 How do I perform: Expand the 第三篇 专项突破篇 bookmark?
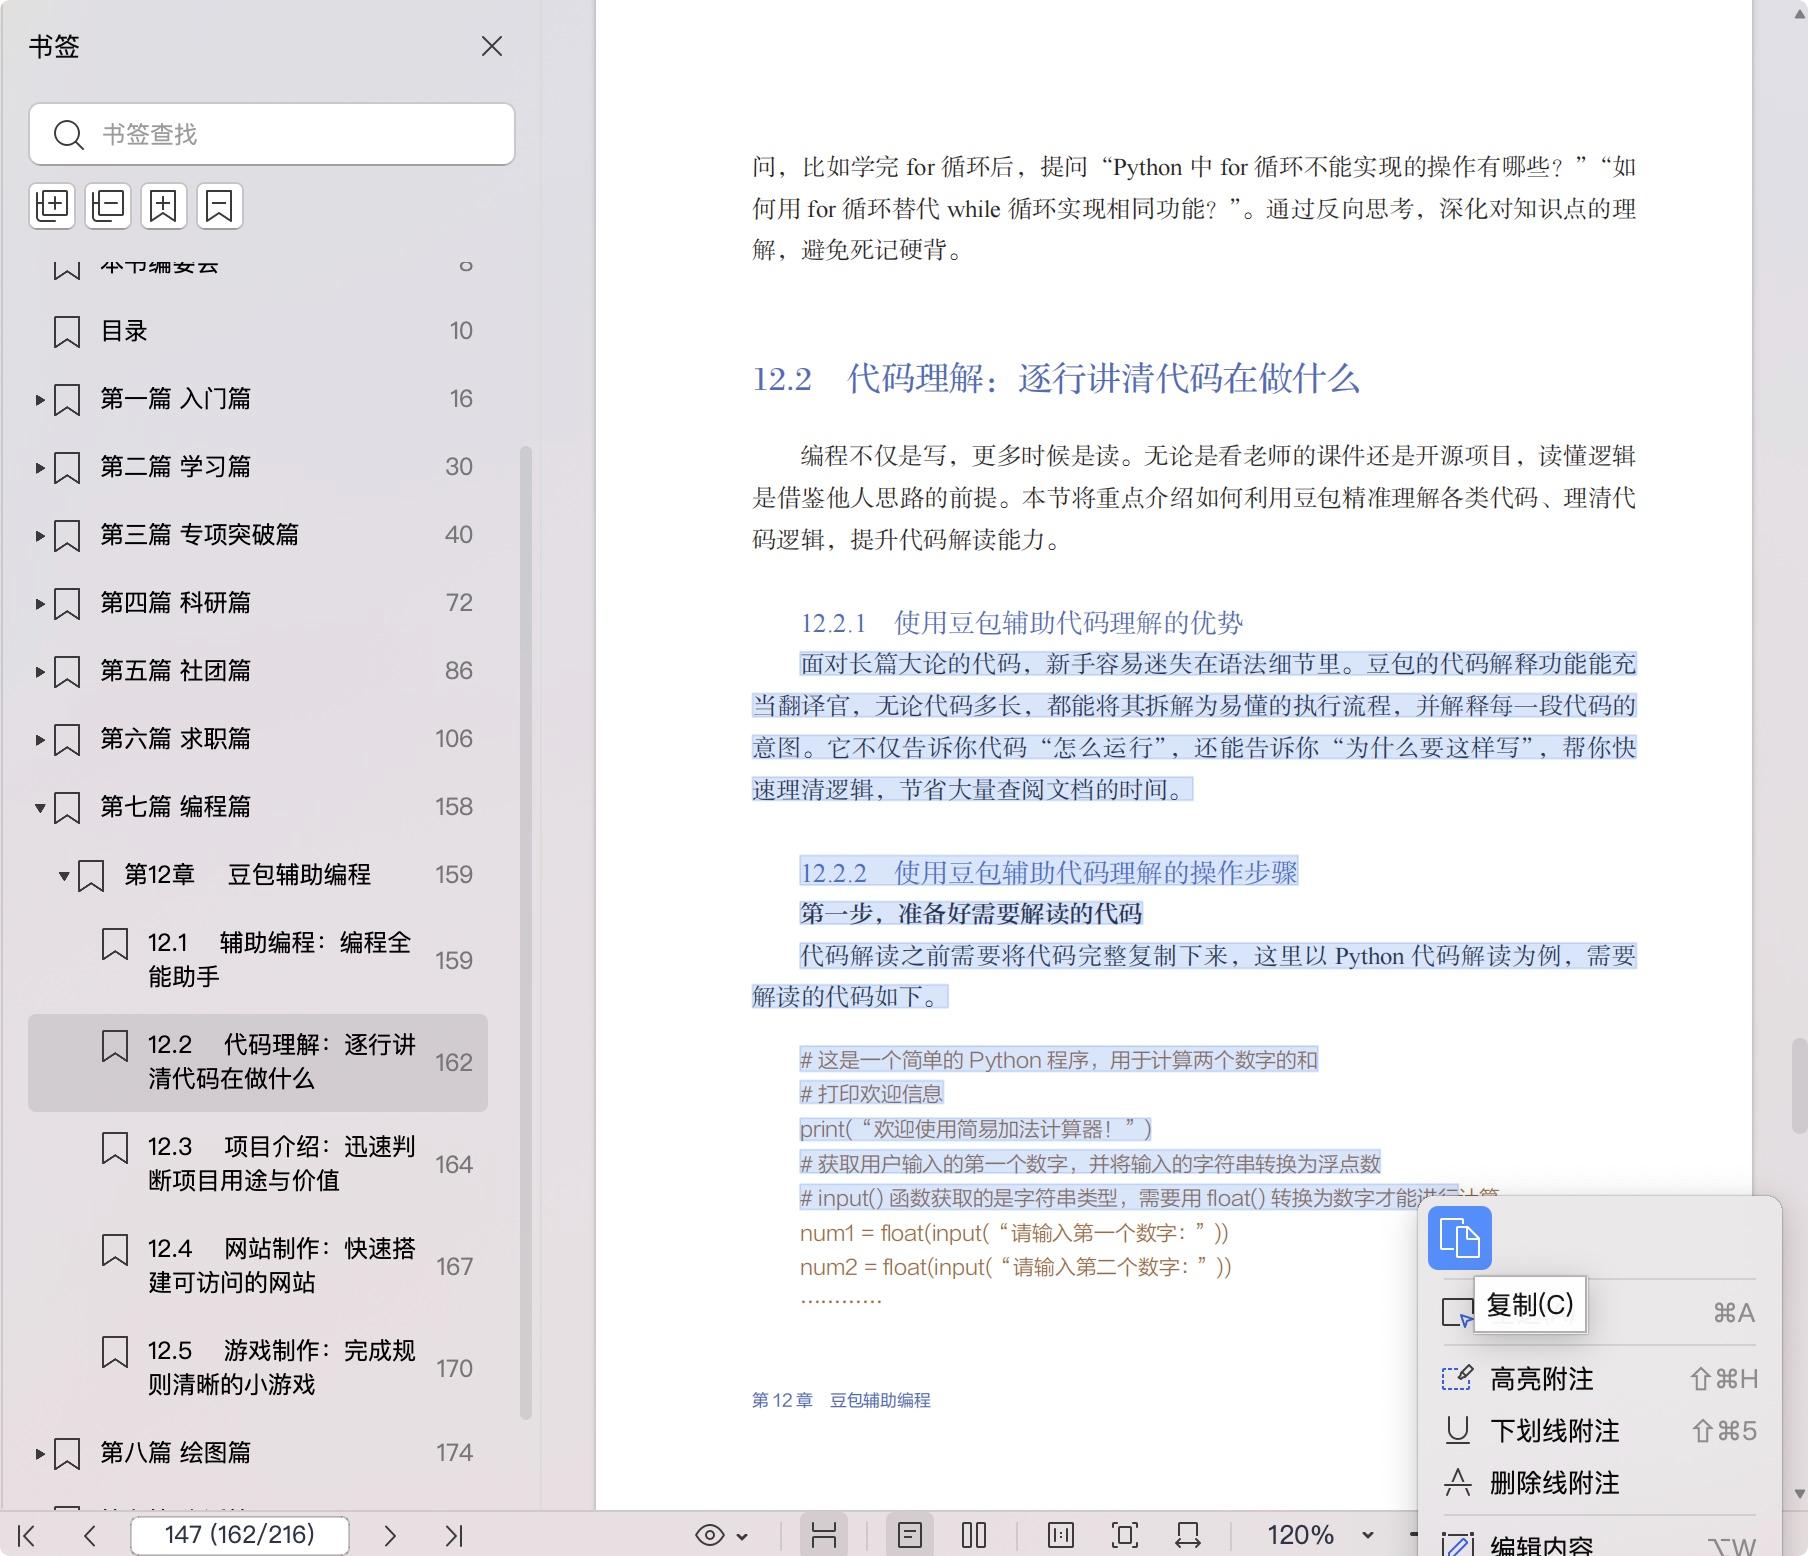(x=40, y=536)
